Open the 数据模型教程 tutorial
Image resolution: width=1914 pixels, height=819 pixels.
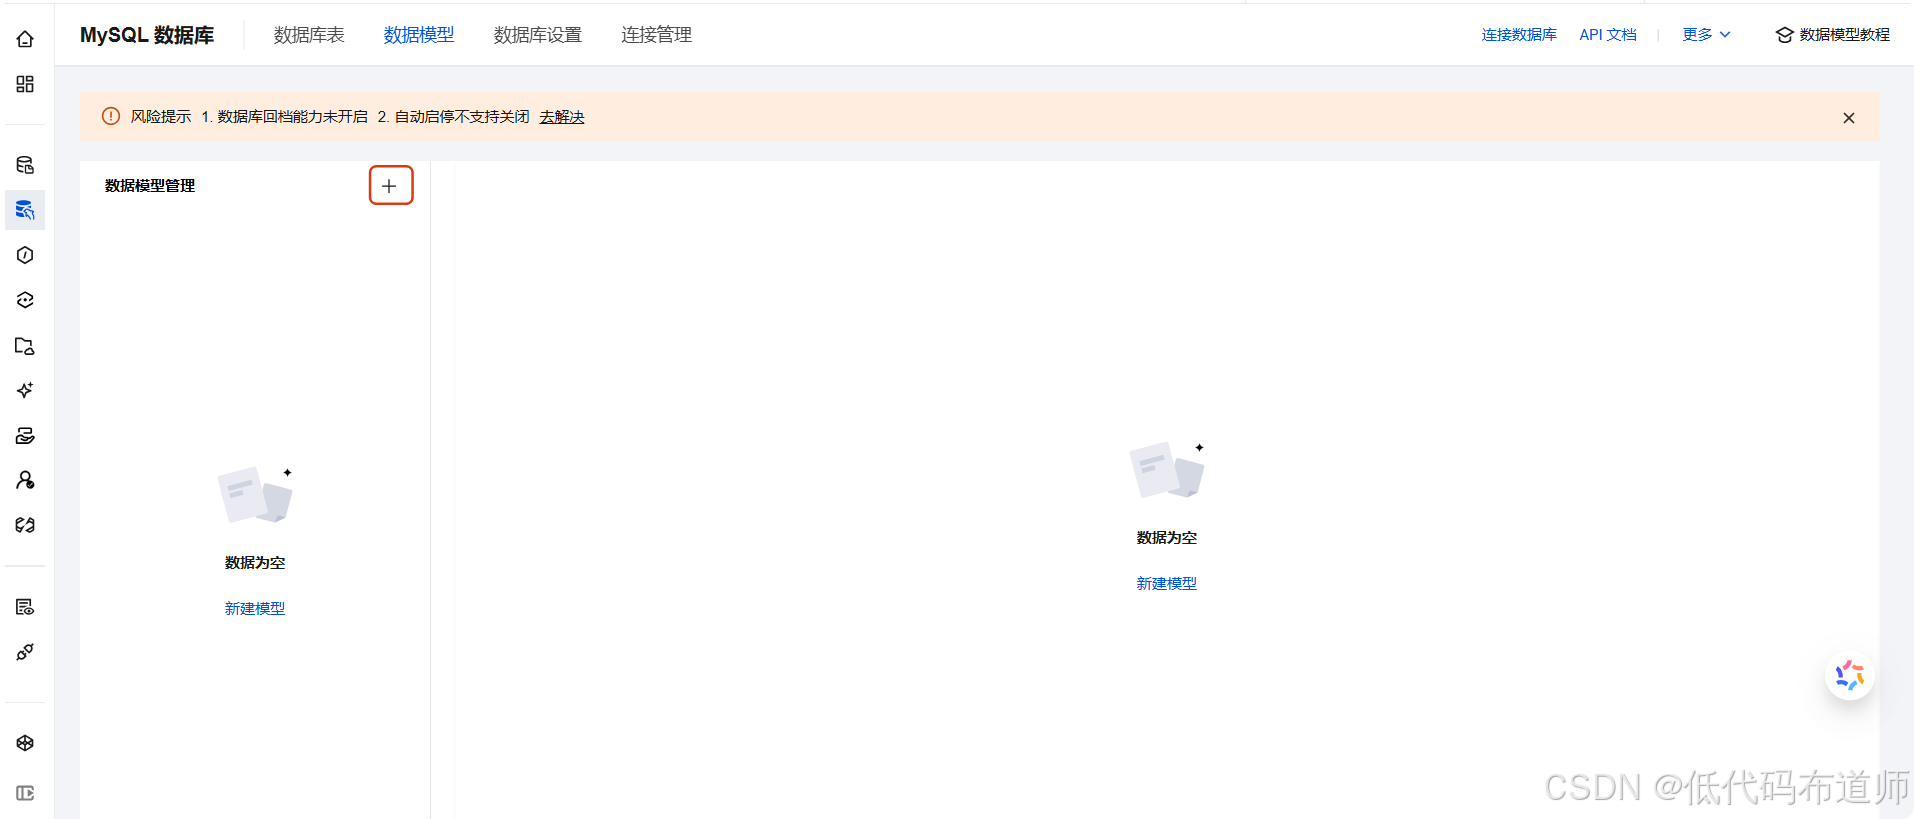point(1833,35)
